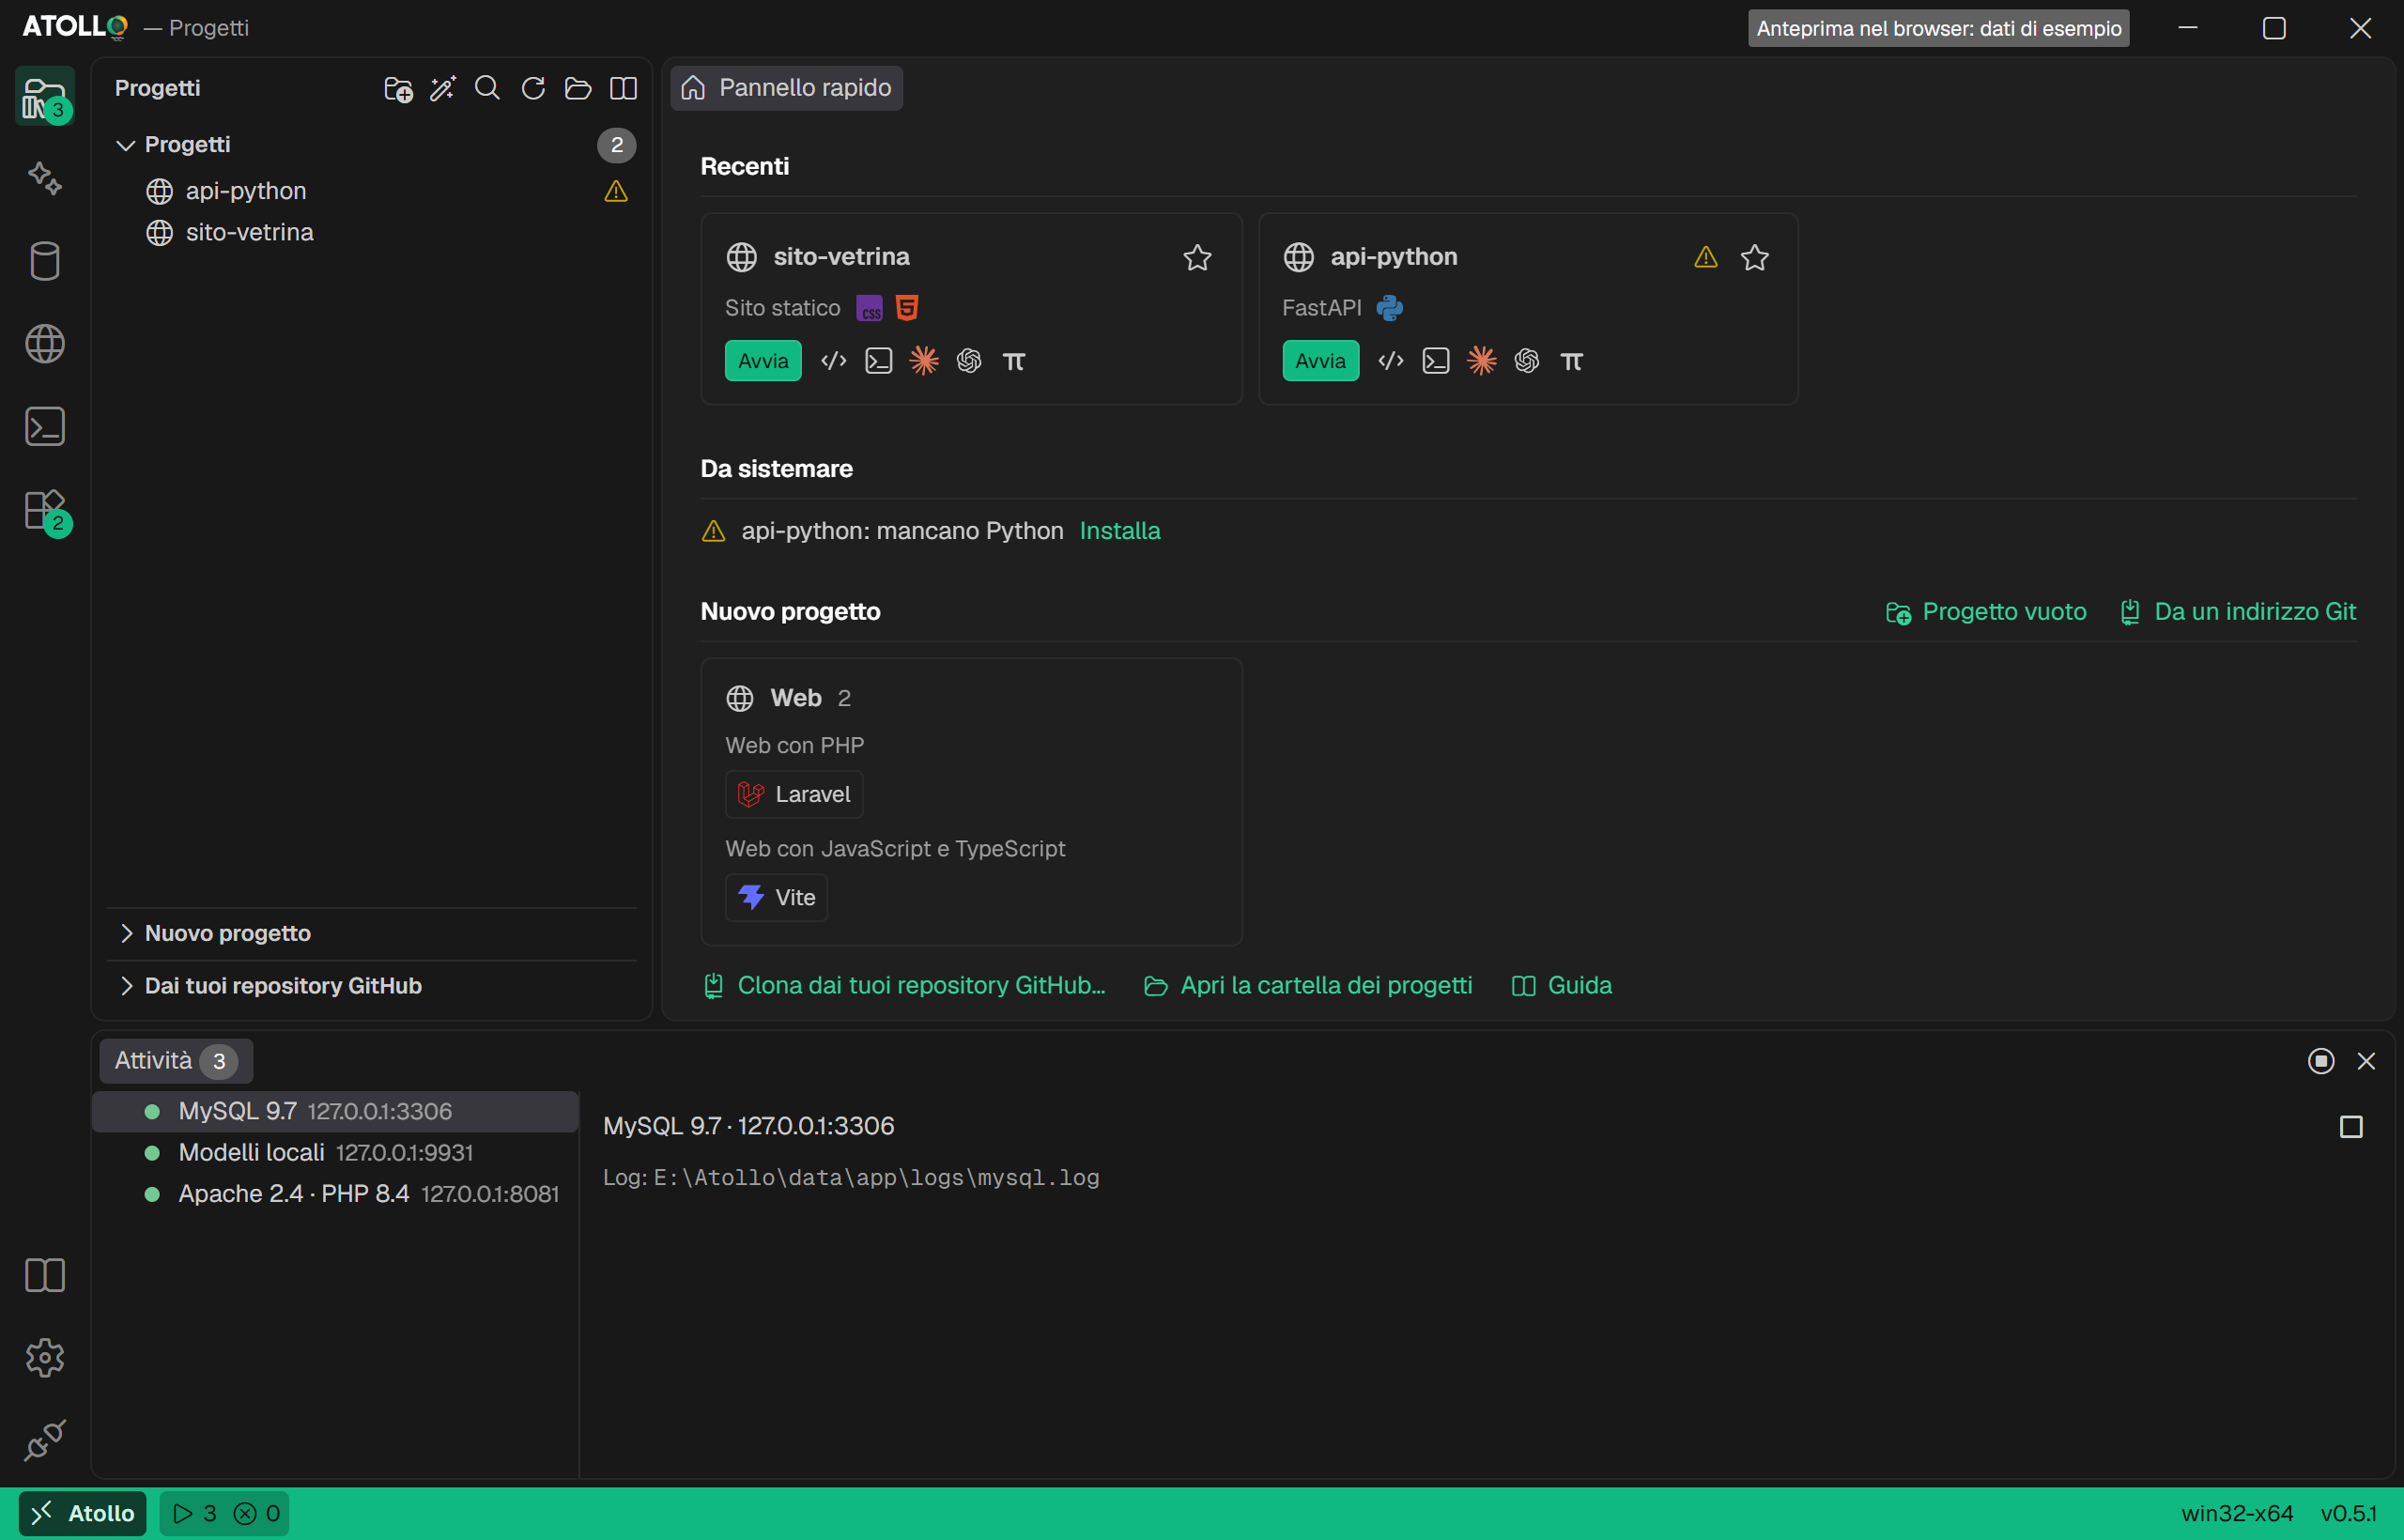Click the running tasks counter showing 3
Image resolution: width=2404 pixels, height=1540 pixels.
click(194, 1514)
